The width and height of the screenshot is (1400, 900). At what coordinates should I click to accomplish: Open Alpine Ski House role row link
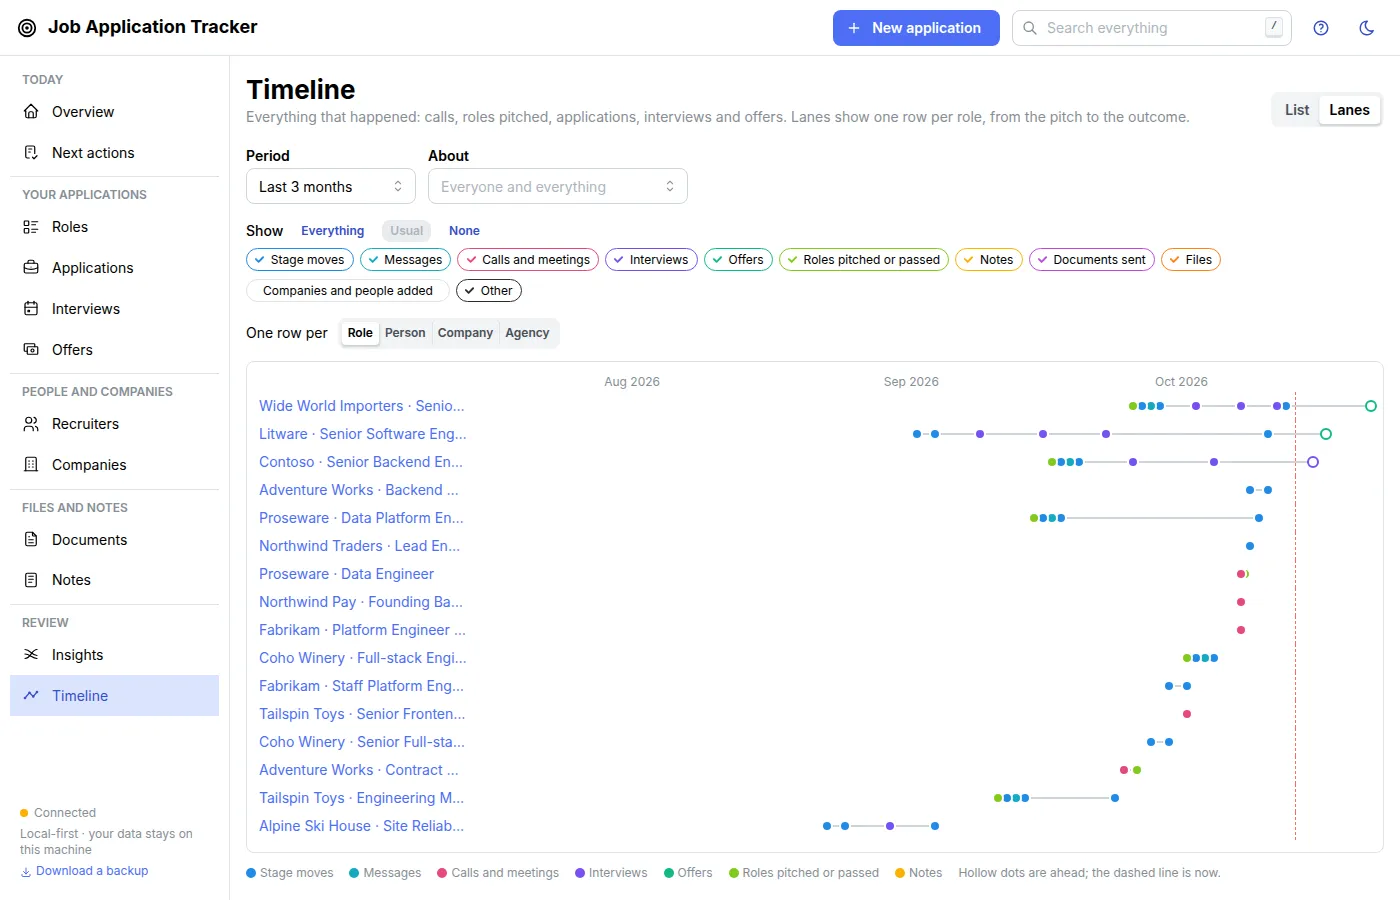tap(362, 826)
